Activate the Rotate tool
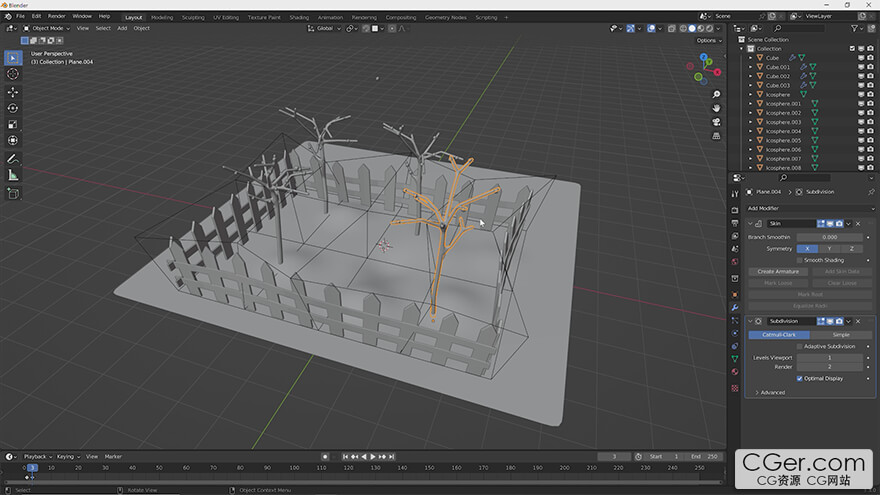This screenshot has width=880, height=495. point(13,108)
